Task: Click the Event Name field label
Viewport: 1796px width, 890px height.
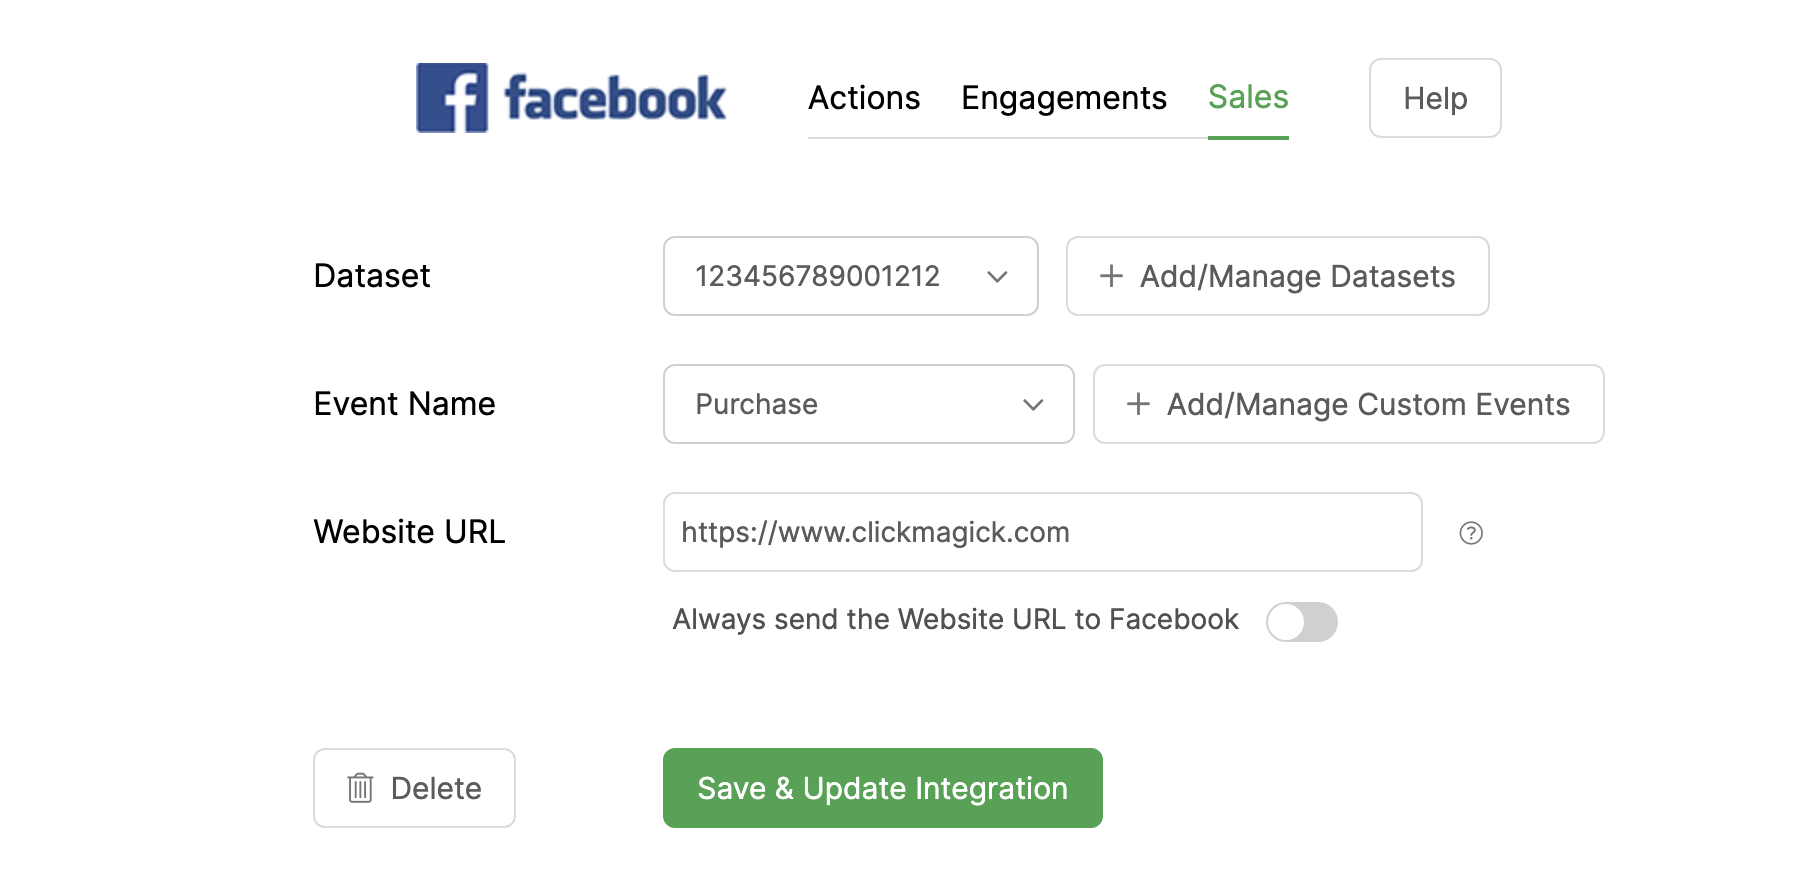Action: pos(404,404)
